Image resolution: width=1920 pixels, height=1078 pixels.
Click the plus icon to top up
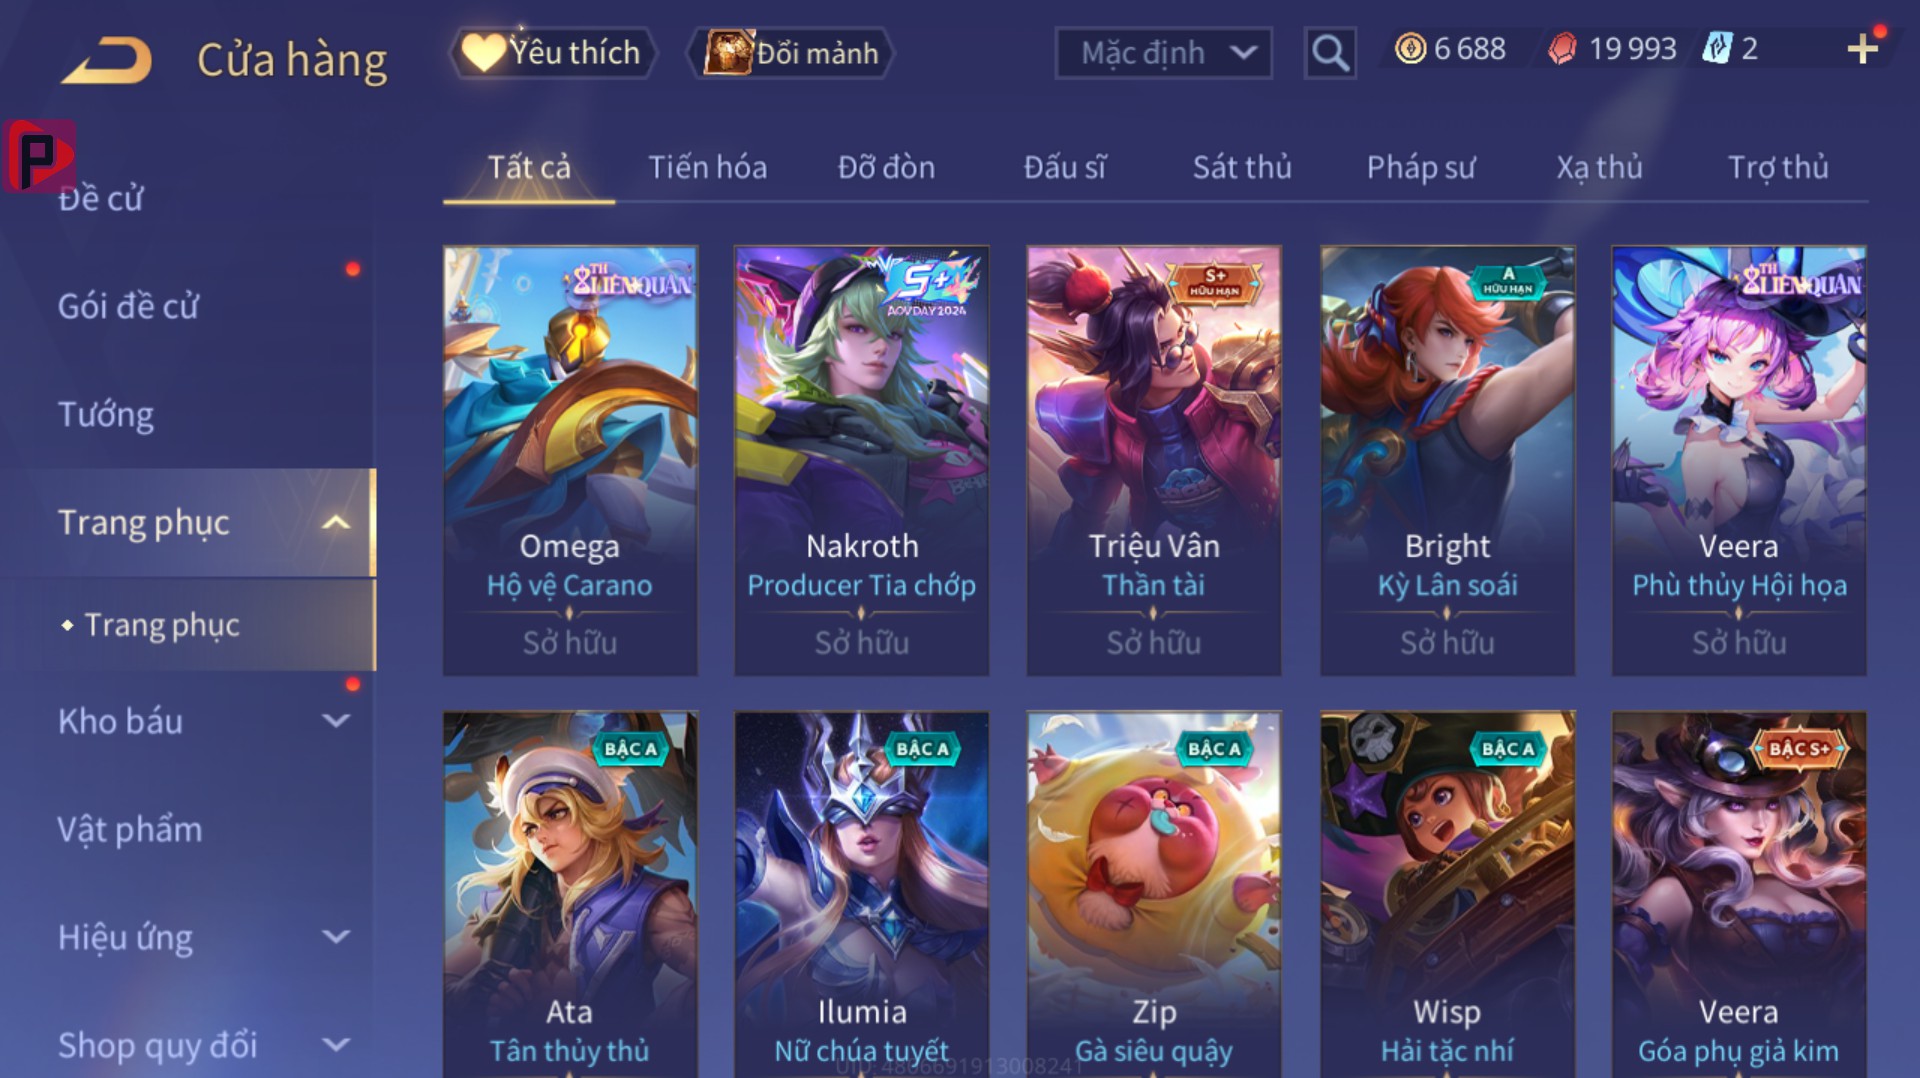tap(1862, 48)
